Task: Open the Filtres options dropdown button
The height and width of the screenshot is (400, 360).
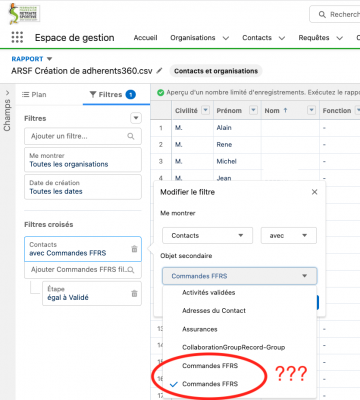Action: [x=136, y=118]
